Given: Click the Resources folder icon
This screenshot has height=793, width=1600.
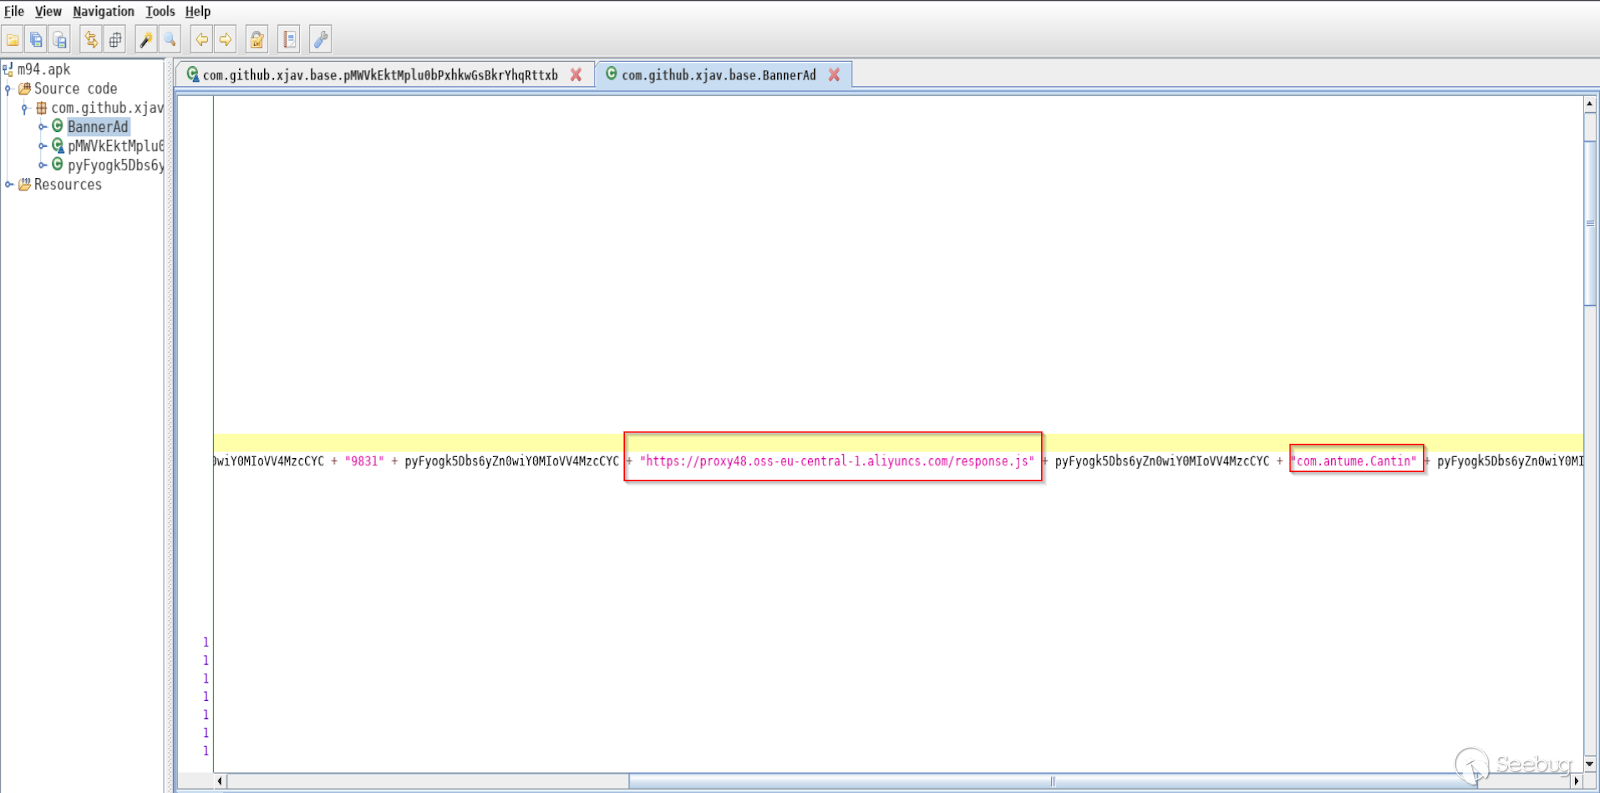Looking at the screenshot, I should (25, 185).
